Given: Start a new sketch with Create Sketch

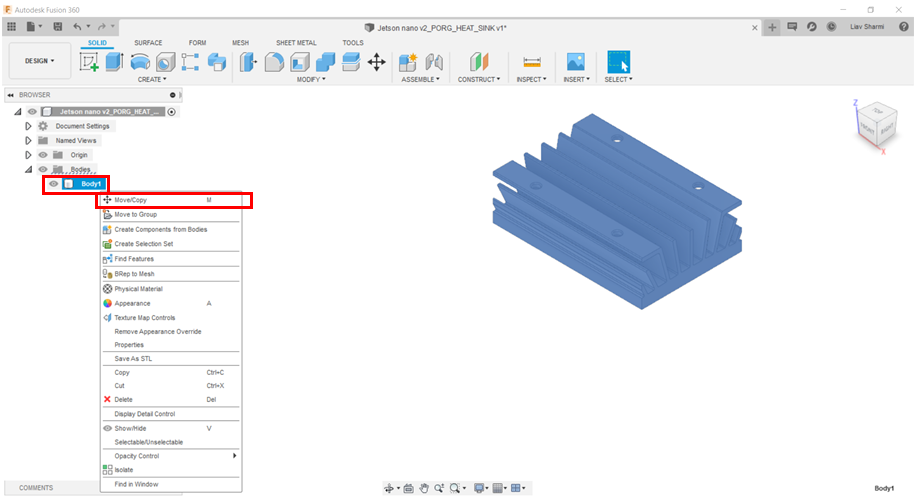Looking at the screenshot, I should 89,62.
